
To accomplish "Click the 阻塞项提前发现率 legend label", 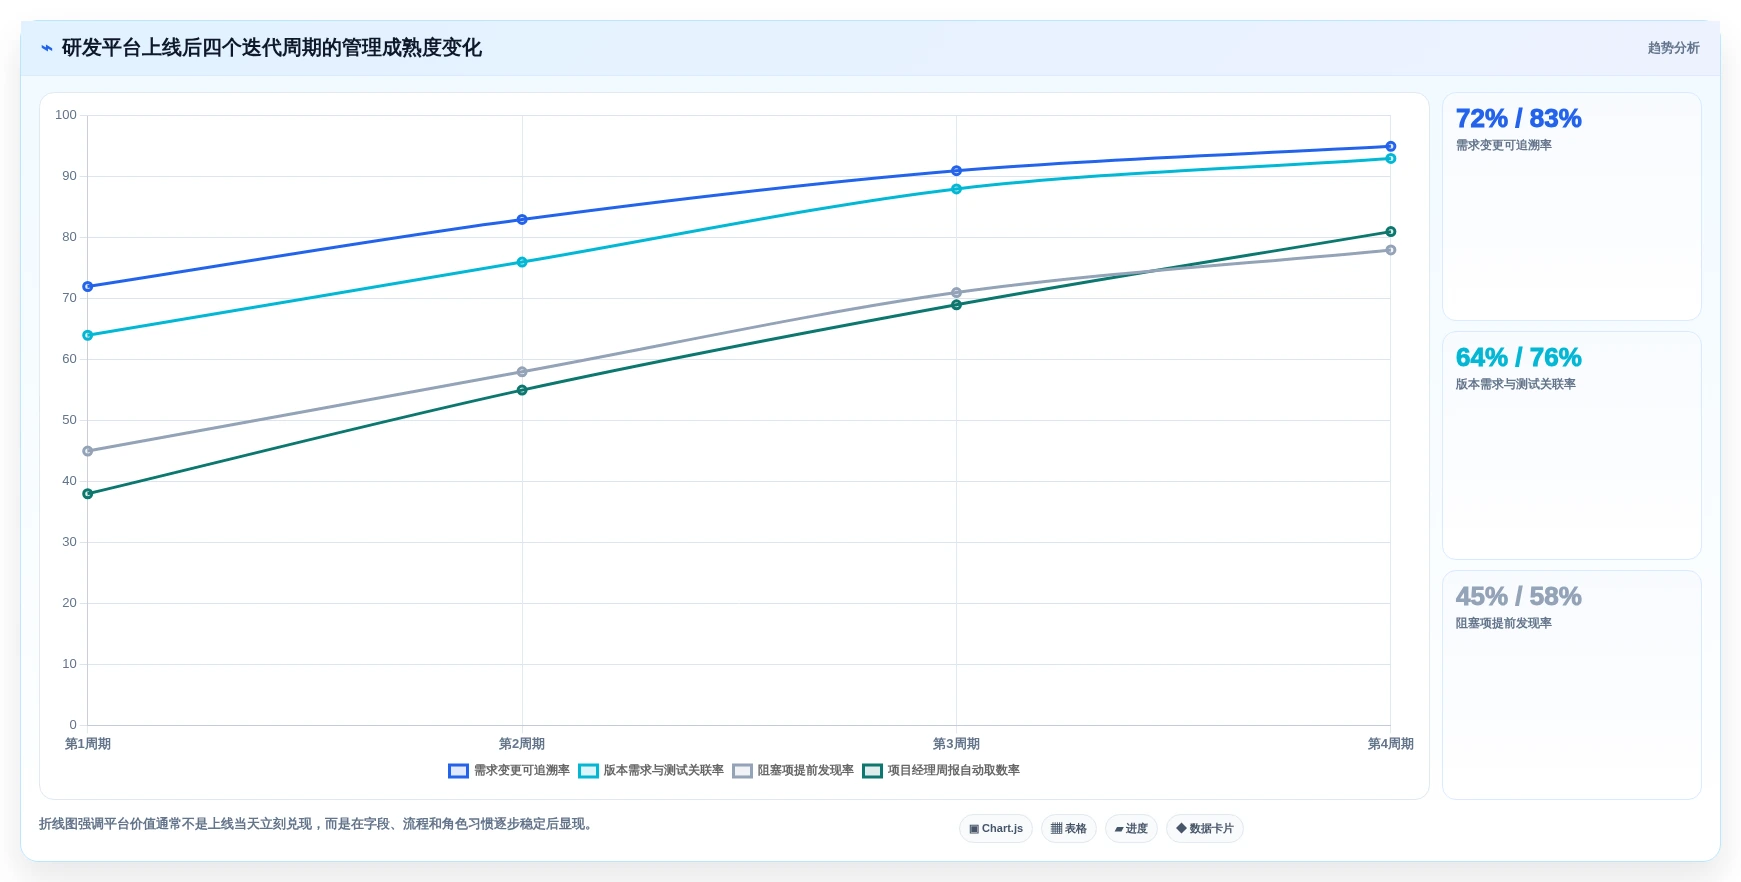I will (806, 771).
